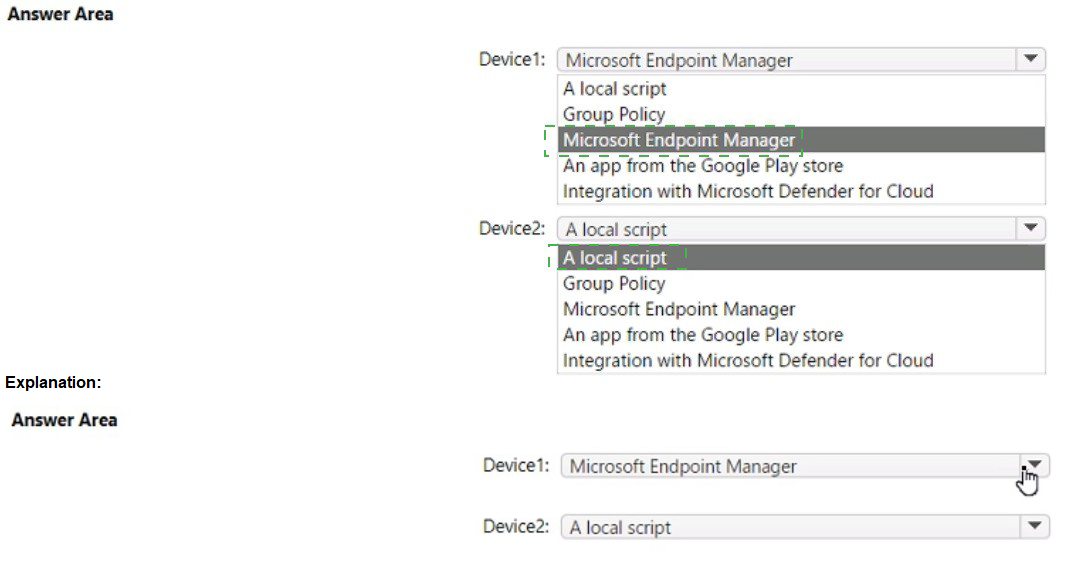Viewport: 1068px width, 563px height.
Task: Choose 'Group Policy' in Device1 list
Action: 801,114
